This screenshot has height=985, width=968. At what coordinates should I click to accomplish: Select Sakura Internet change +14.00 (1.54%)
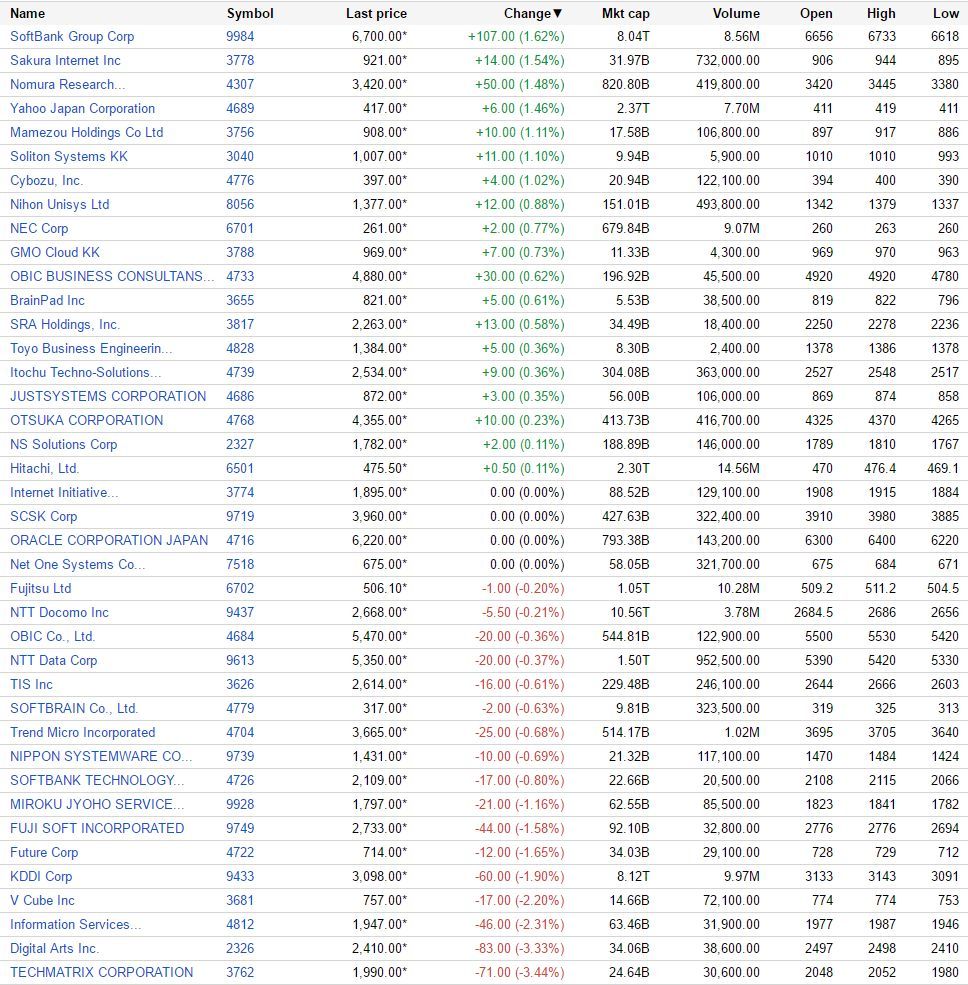point(519,60)
